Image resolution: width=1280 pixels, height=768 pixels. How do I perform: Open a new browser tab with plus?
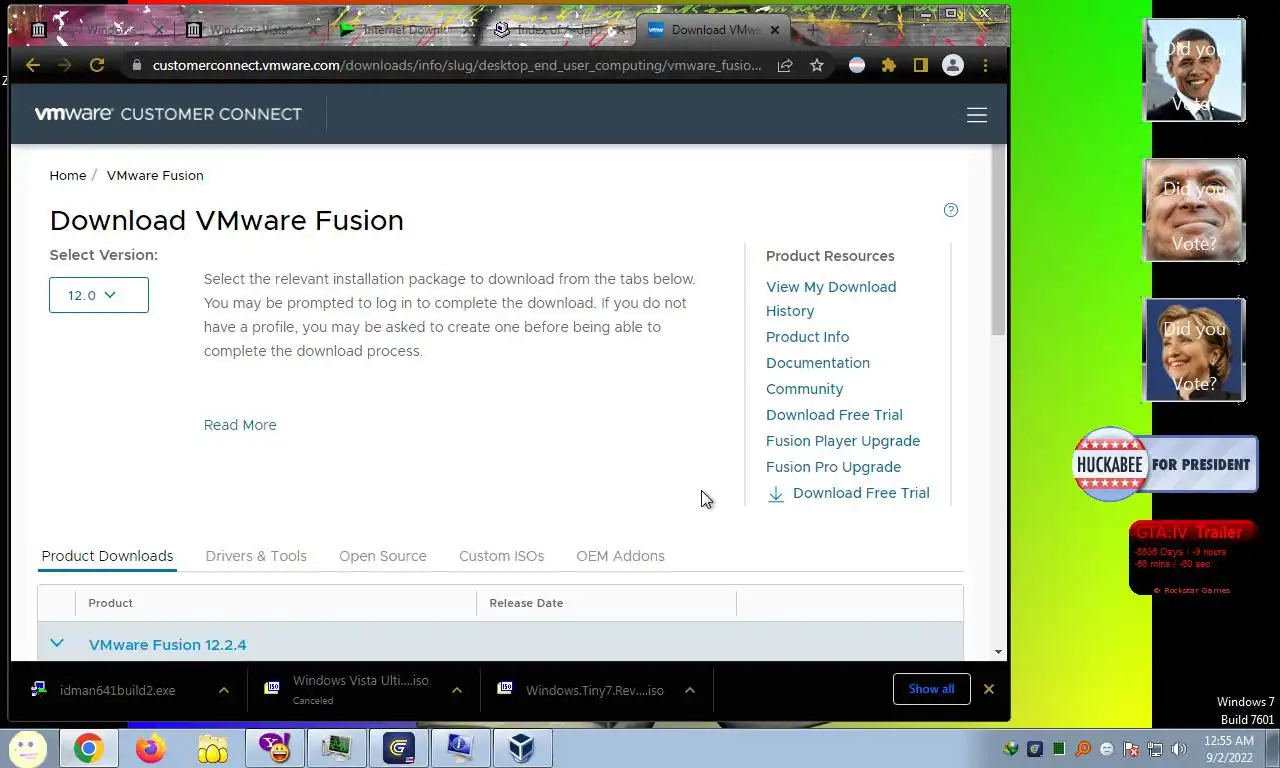click(x=812, y=30)
